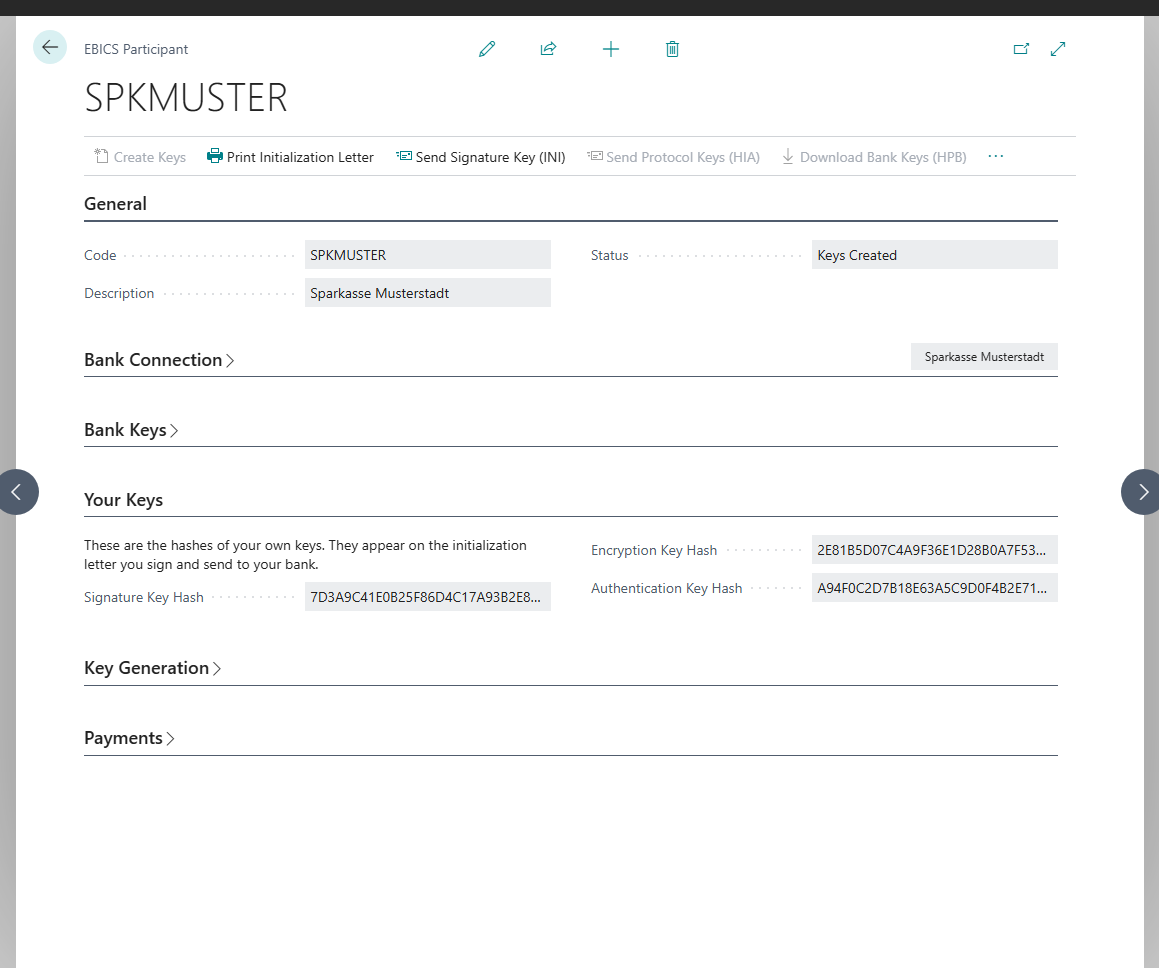Click the Status field label
The width and height of the screenshot is (1159, 968).
[x=609, y=255]
